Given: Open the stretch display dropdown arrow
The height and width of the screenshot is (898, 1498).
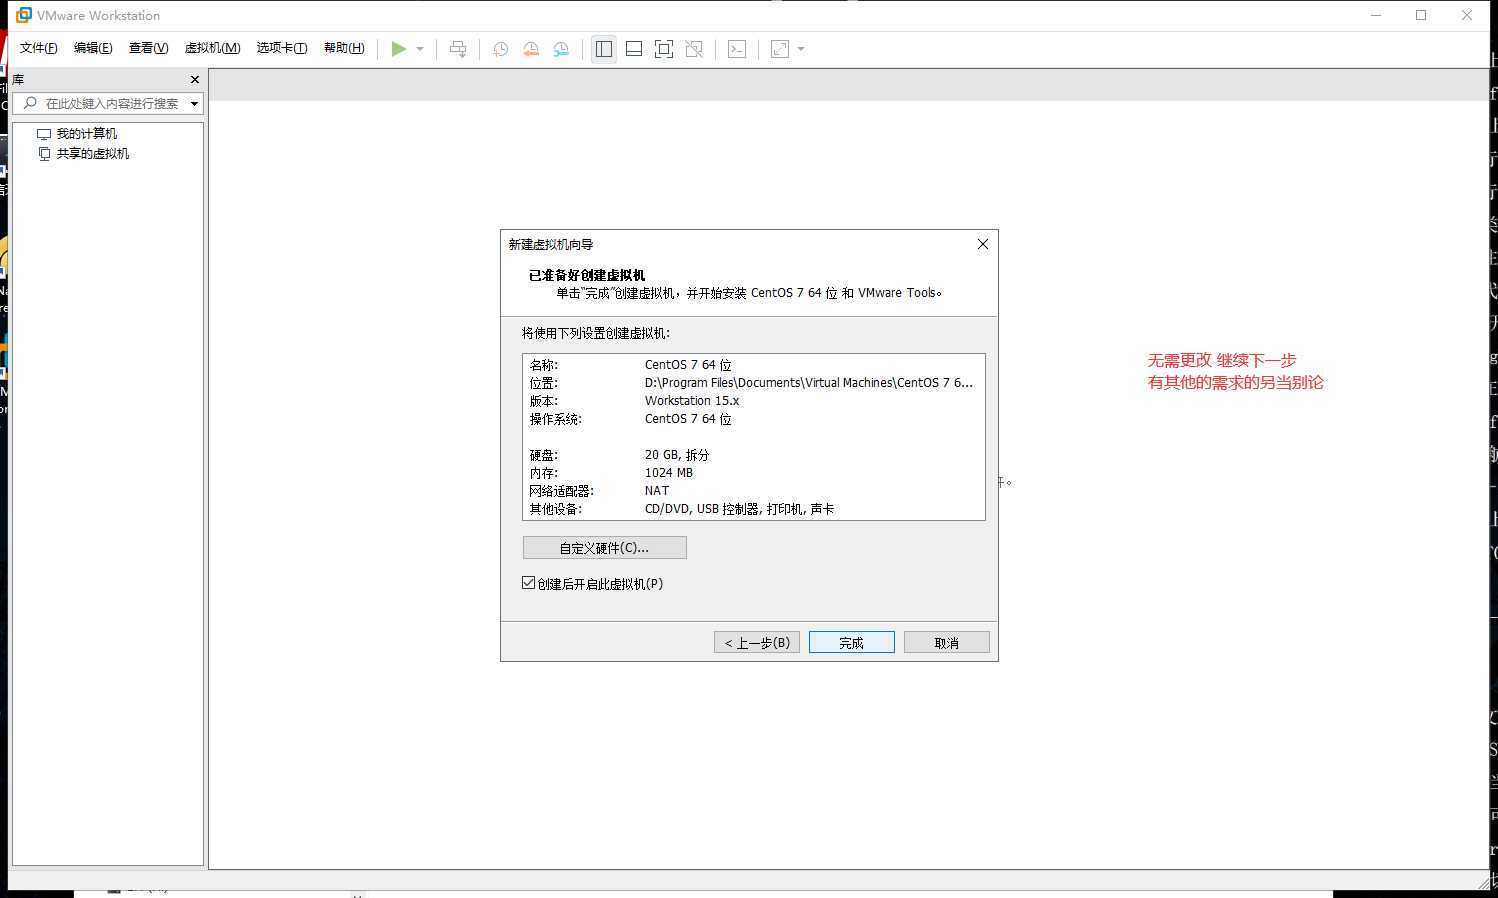Looking at the screenshot, I should [801, 49].
